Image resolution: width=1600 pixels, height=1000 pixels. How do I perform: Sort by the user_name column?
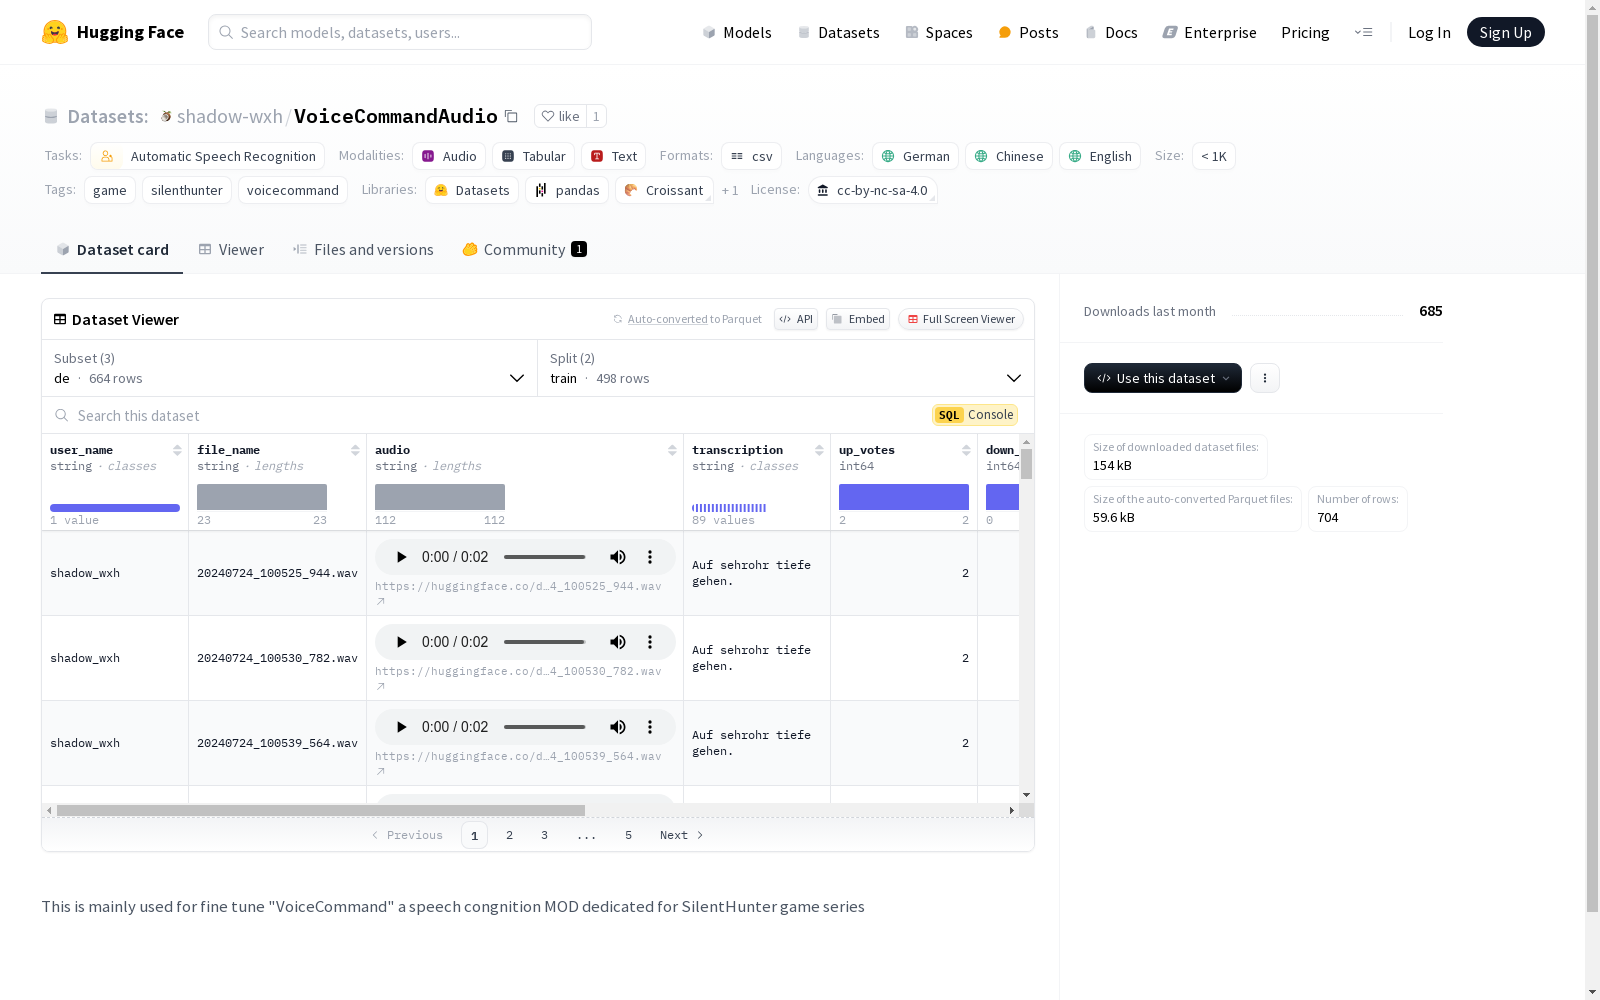tap(177, 450)
